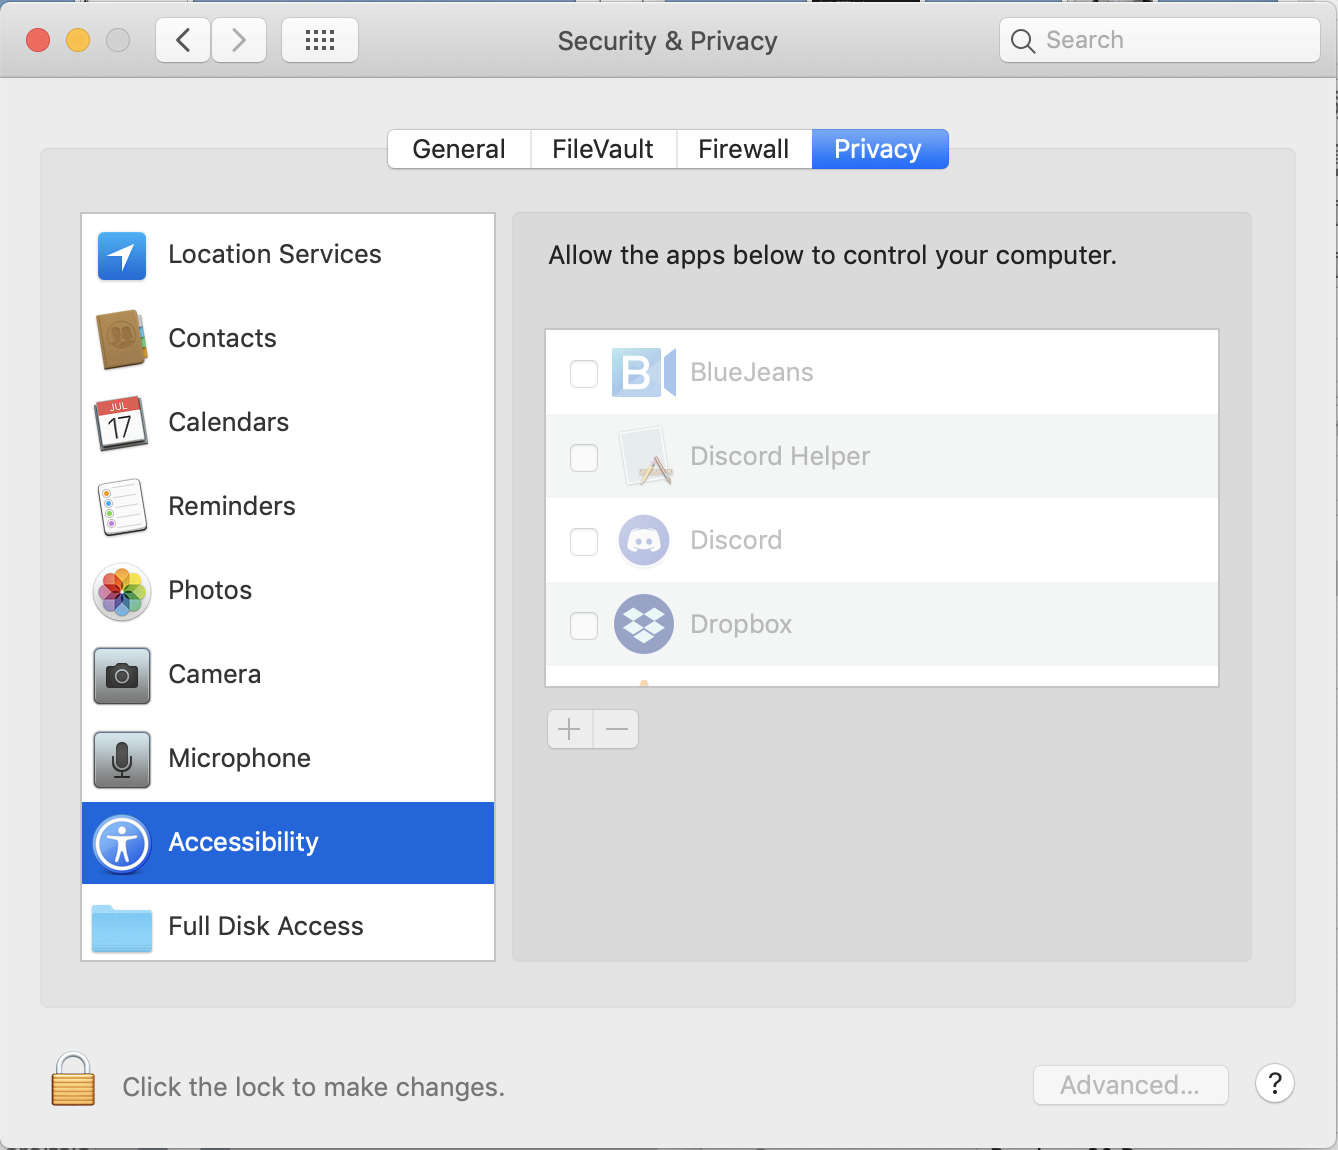Click the Accessibility figure icon
1338x1150 pixels.
pyautogui.click(x=122, y=843)
